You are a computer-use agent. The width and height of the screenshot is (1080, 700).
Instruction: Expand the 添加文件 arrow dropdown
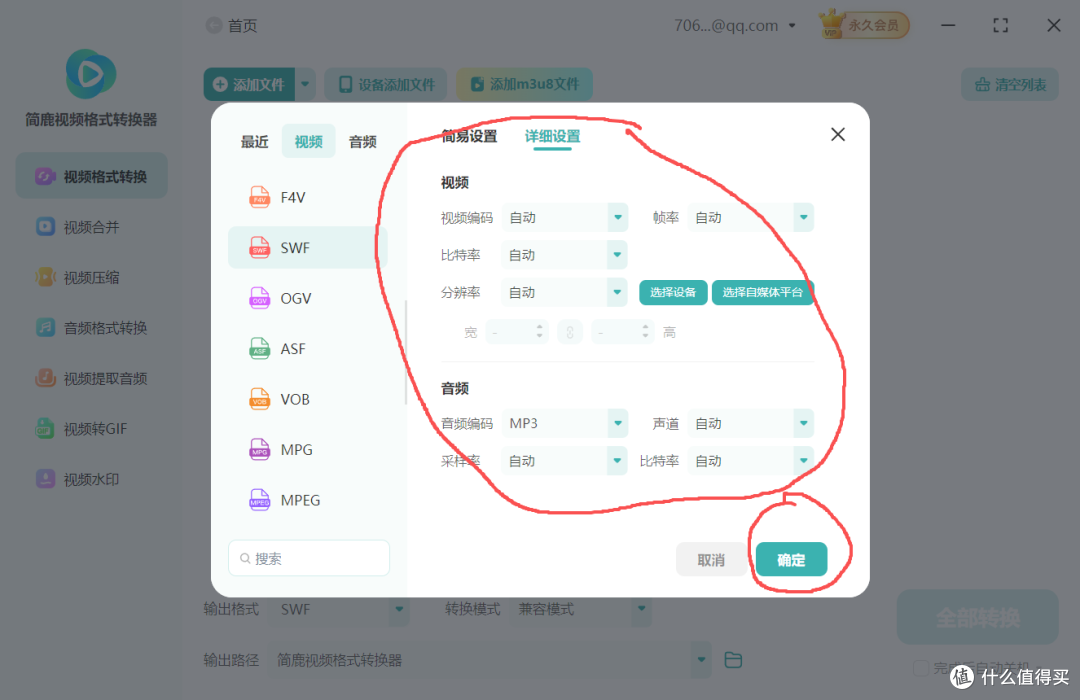click(x=305, y=84)
